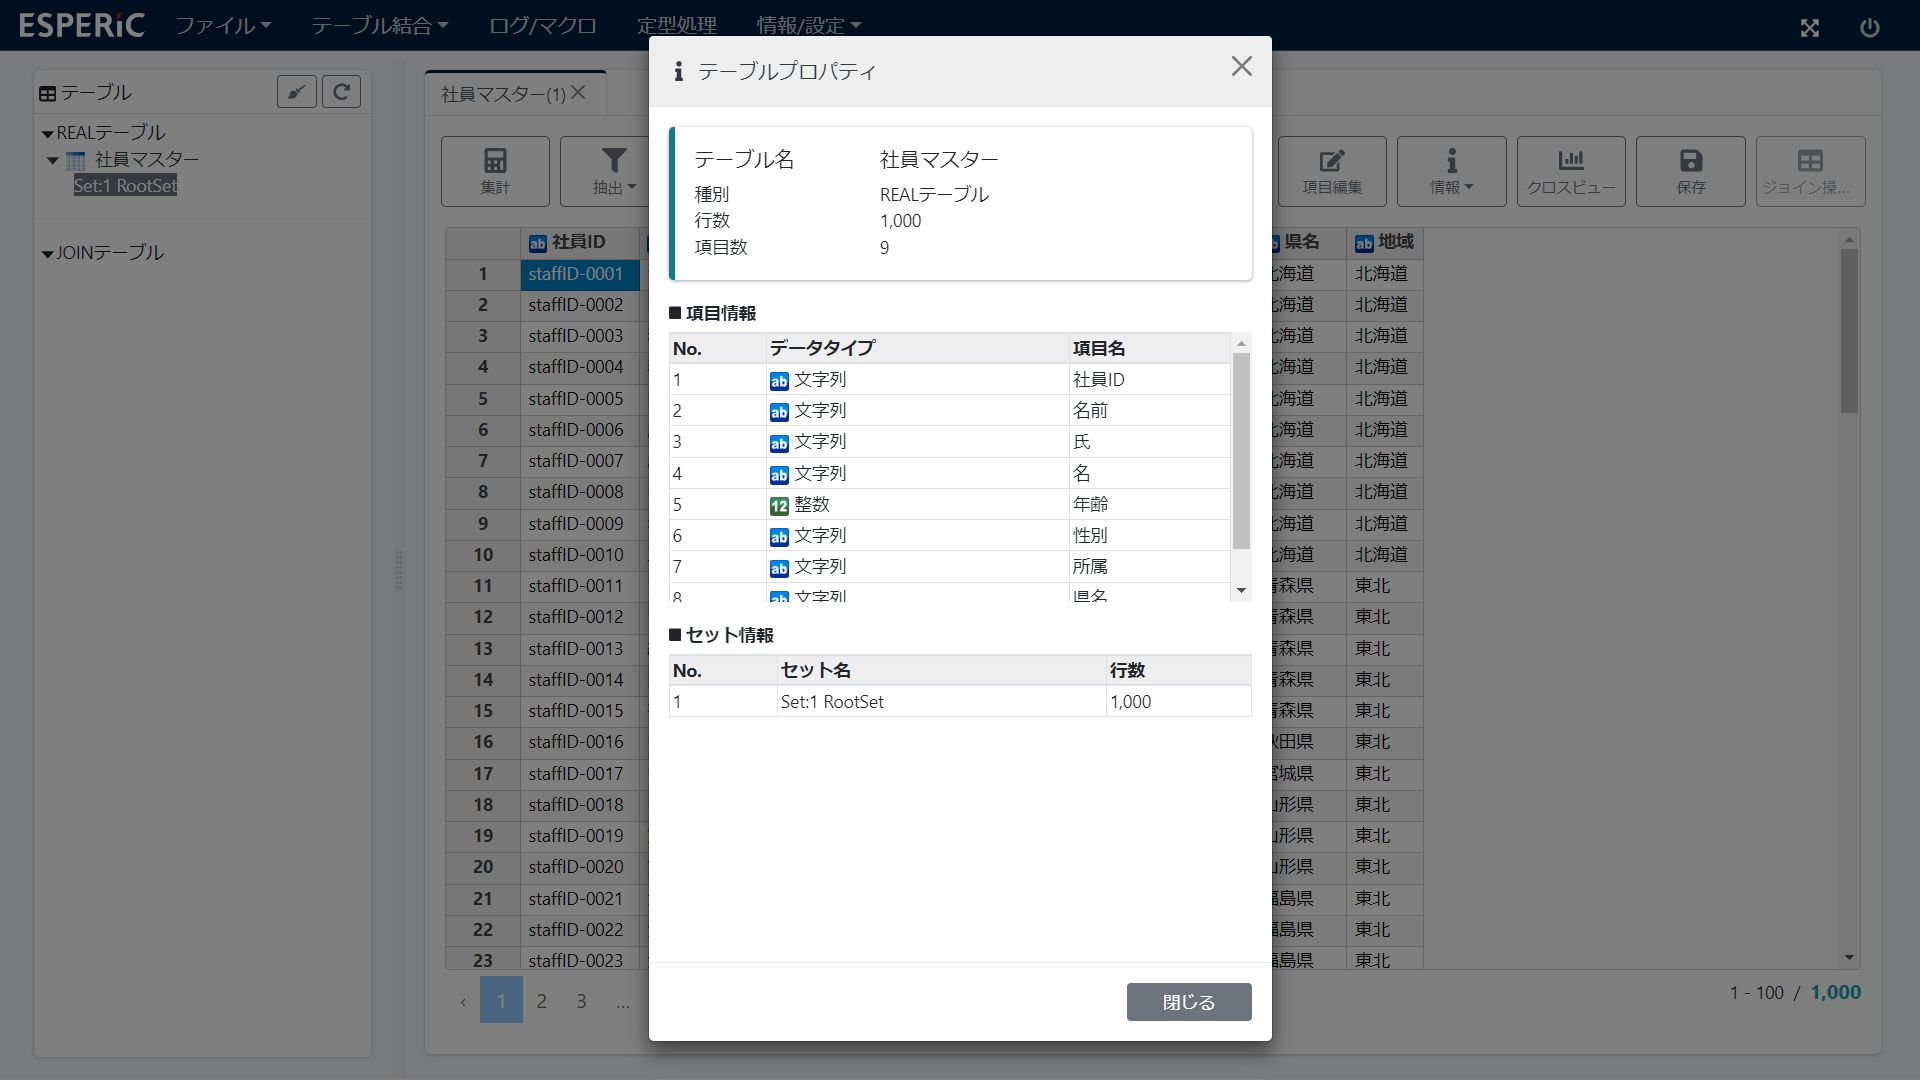This screenshot has height=1080, width=1920.
Task: Click the 集計 calculator icon button
Action: tap(495, 161)
